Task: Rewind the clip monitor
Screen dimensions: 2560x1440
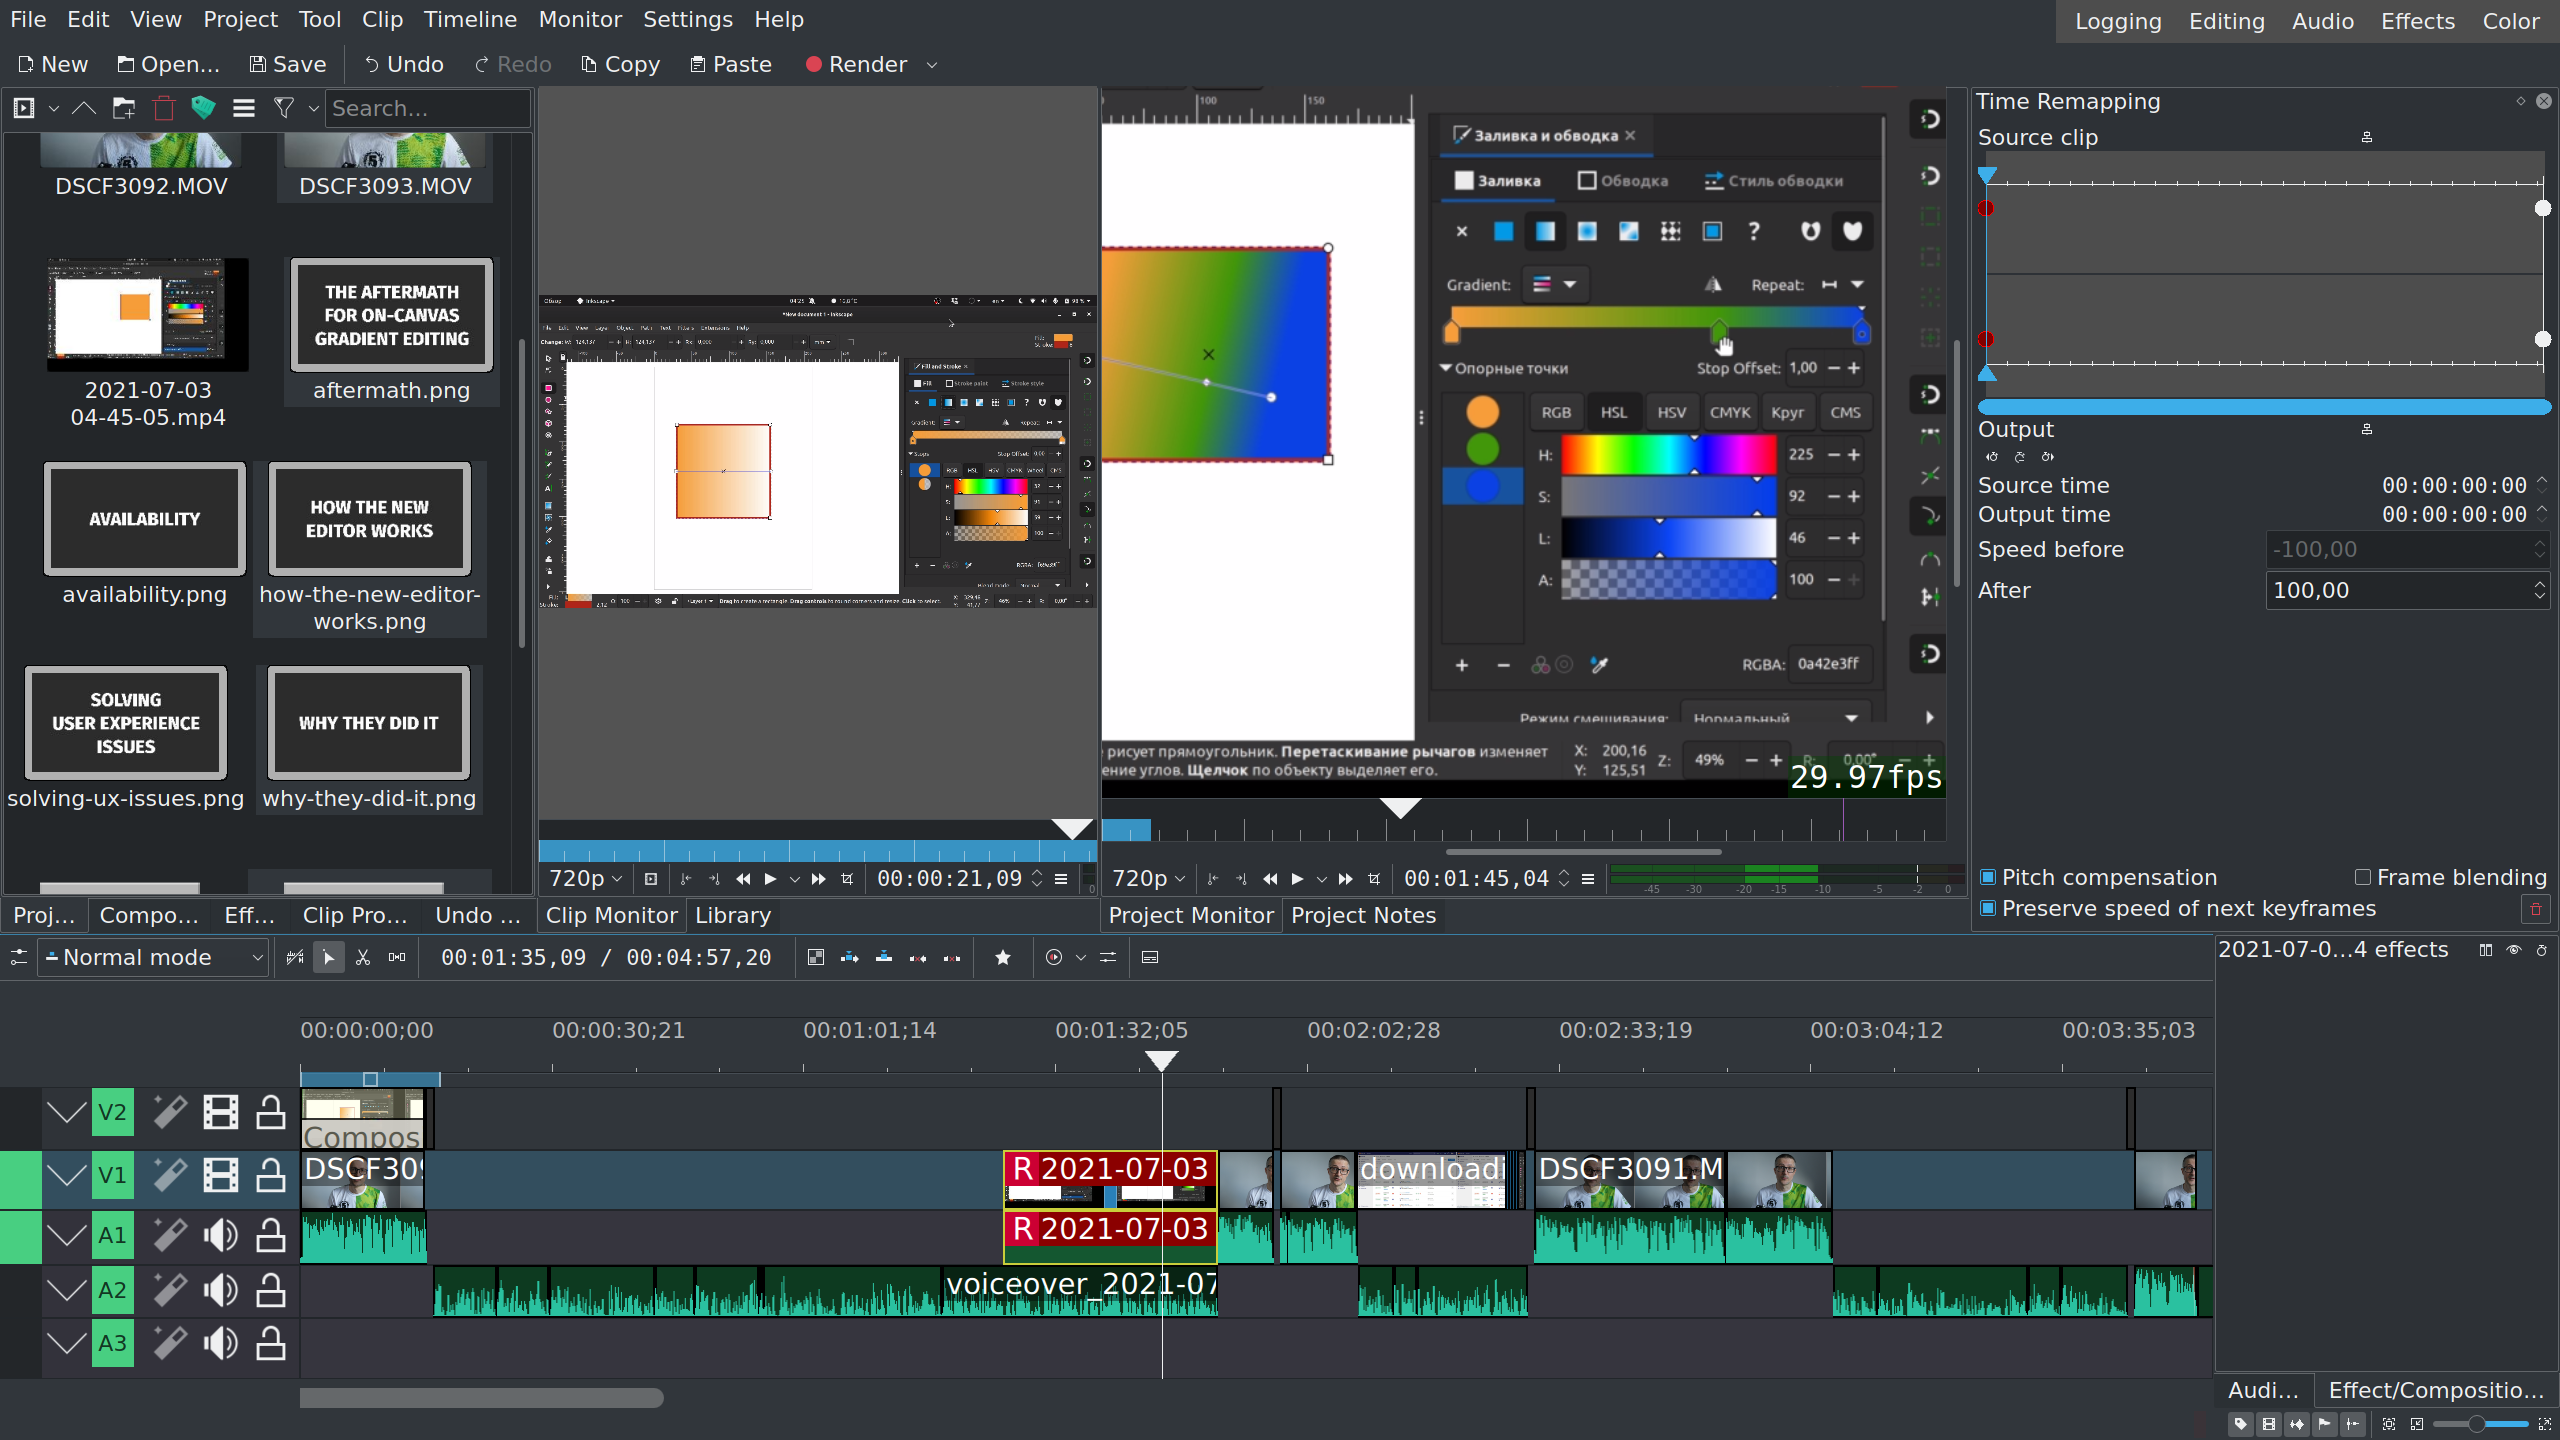Action: (x=743, y=879)
